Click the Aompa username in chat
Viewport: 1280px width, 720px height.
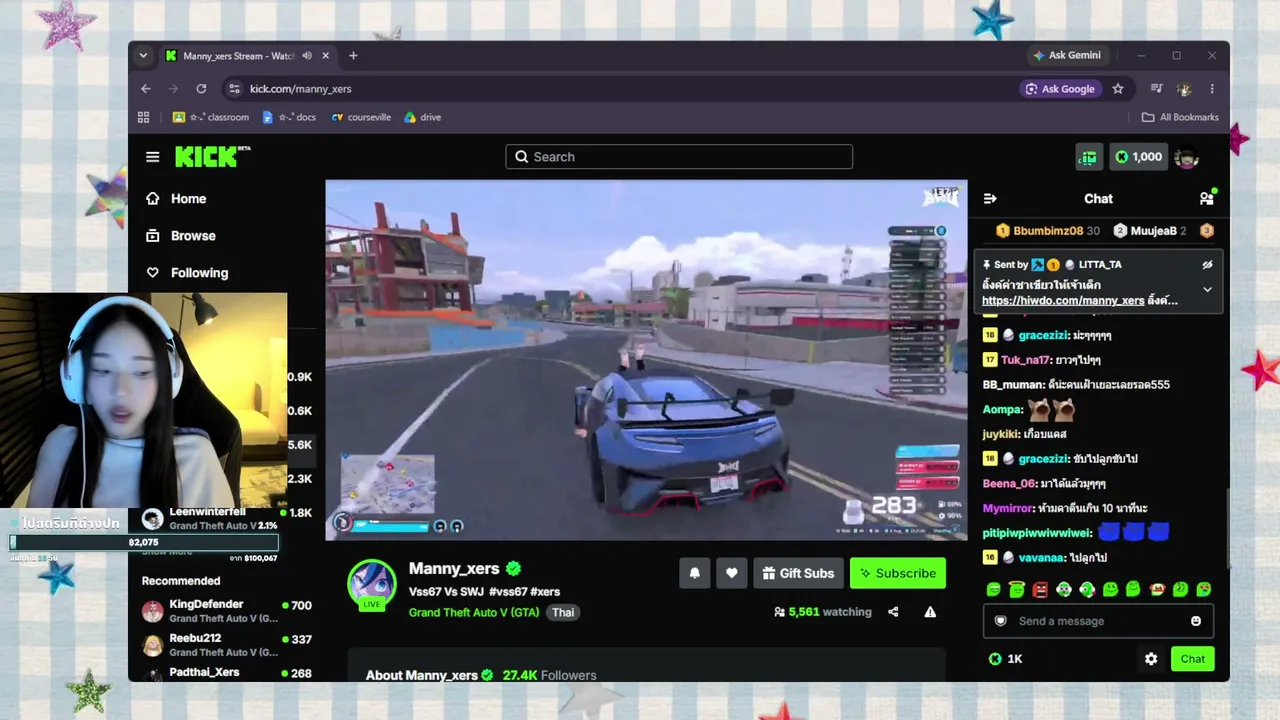[1002, 409]
